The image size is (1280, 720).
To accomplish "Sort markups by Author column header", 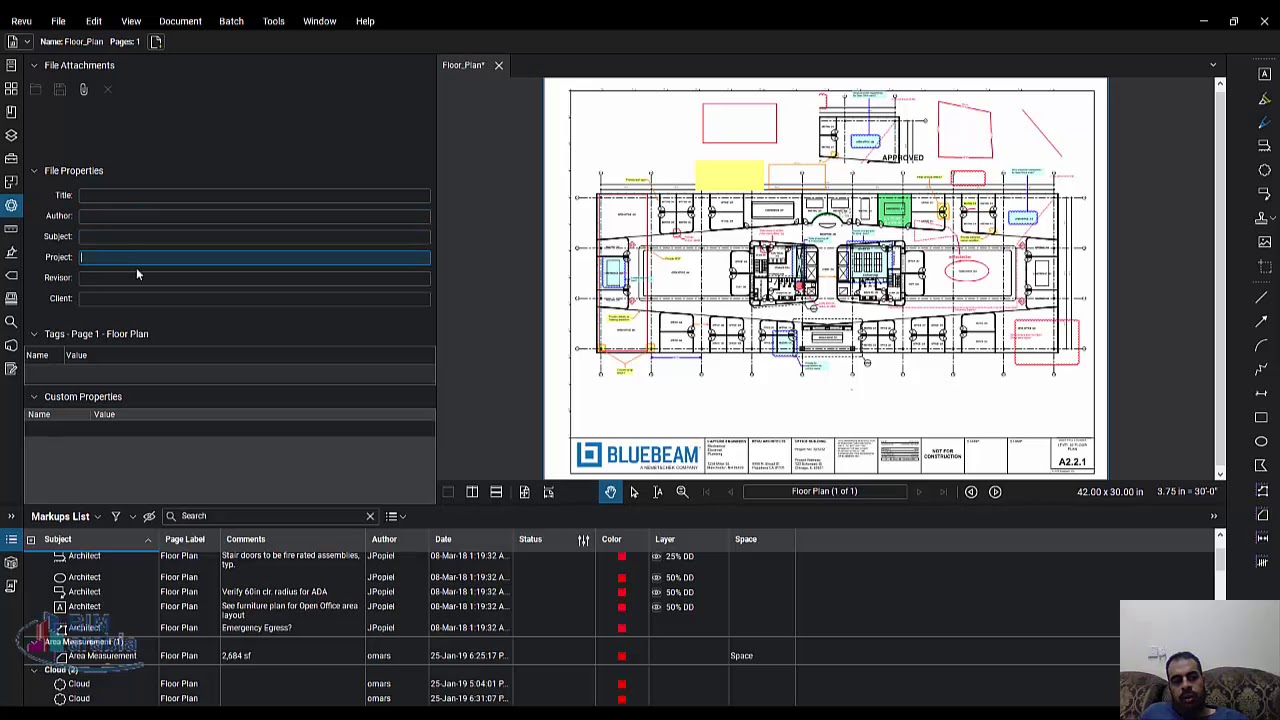I will (x=384, y=539).
